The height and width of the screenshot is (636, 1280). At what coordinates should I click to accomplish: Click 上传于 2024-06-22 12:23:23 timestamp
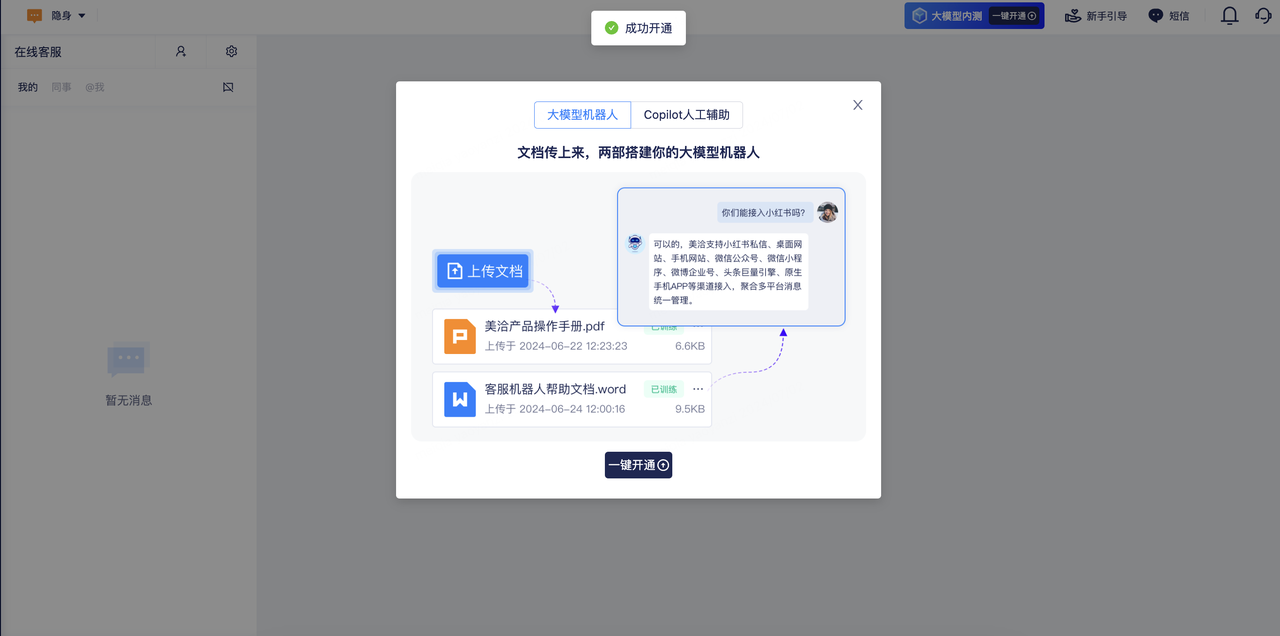point(556,346)
